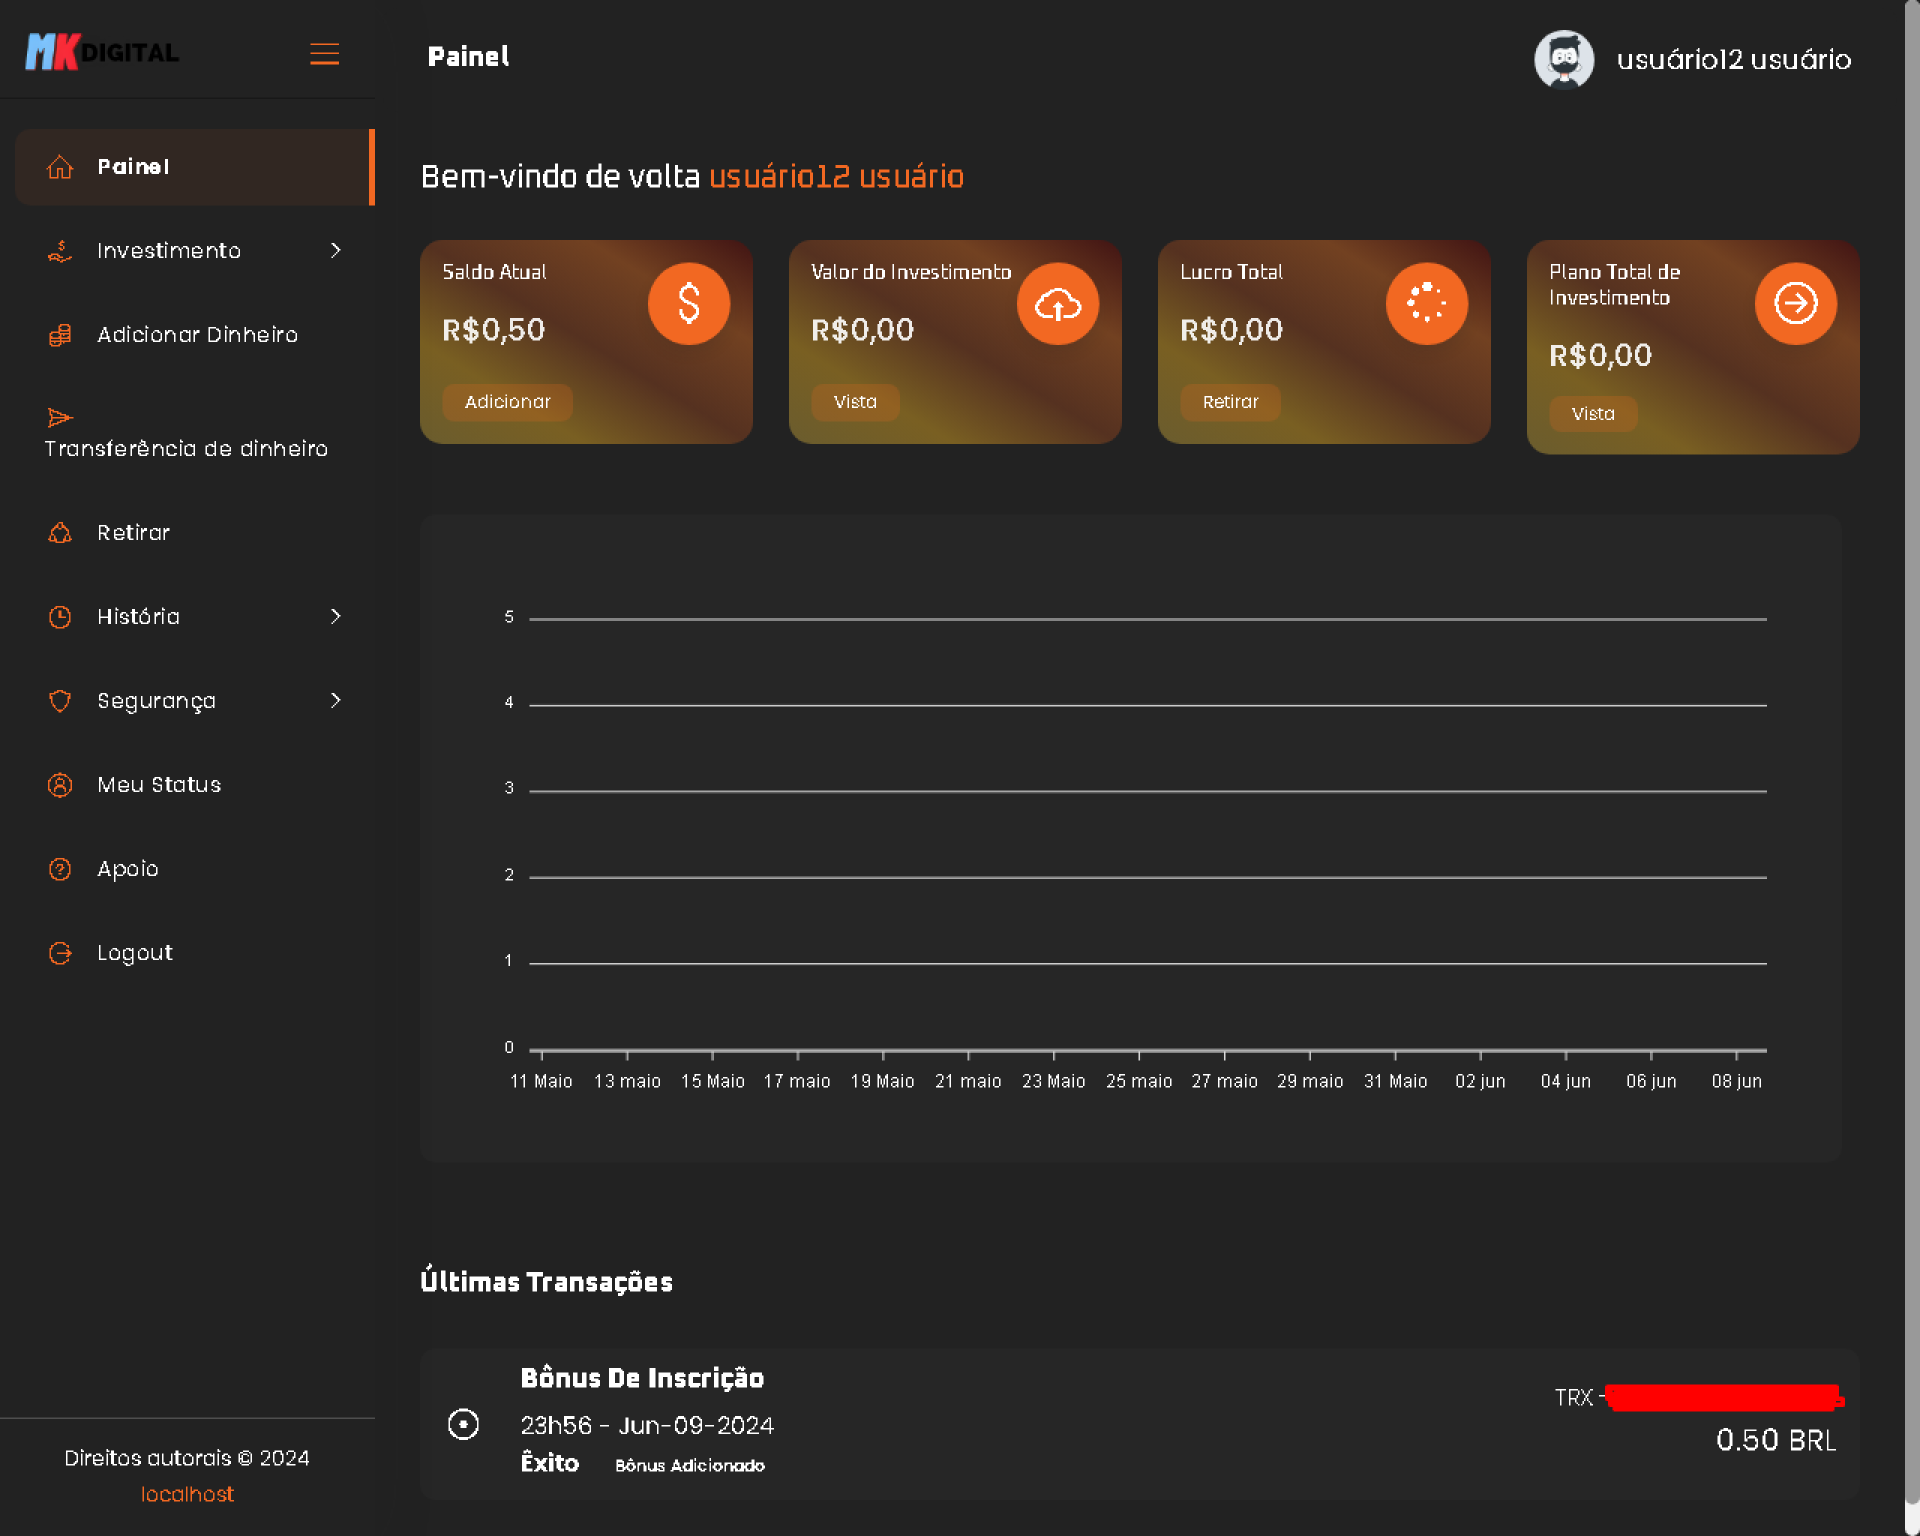This screenshot has width=1920, height=1536.
Task: Expand the História submenu chevron
Action: 336,616
